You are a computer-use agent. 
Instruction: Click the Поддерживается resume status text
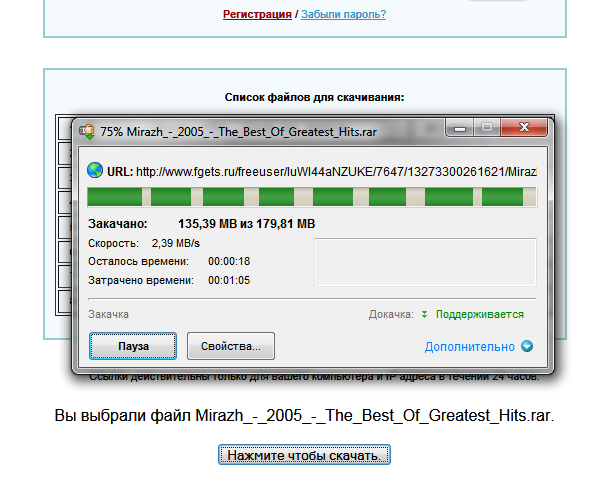tap(479, 314)
